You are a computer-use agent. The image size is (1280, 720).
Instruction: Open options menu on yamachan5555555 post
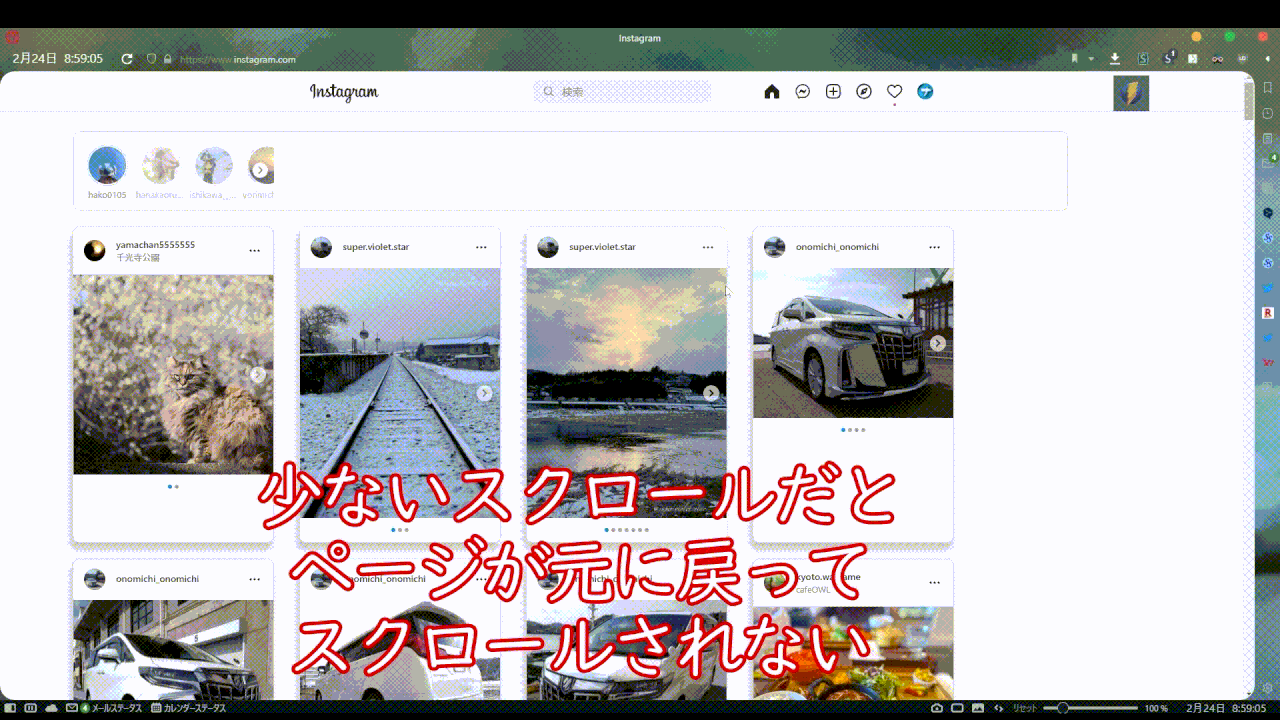pyautogui.click(x=254, y=251)
